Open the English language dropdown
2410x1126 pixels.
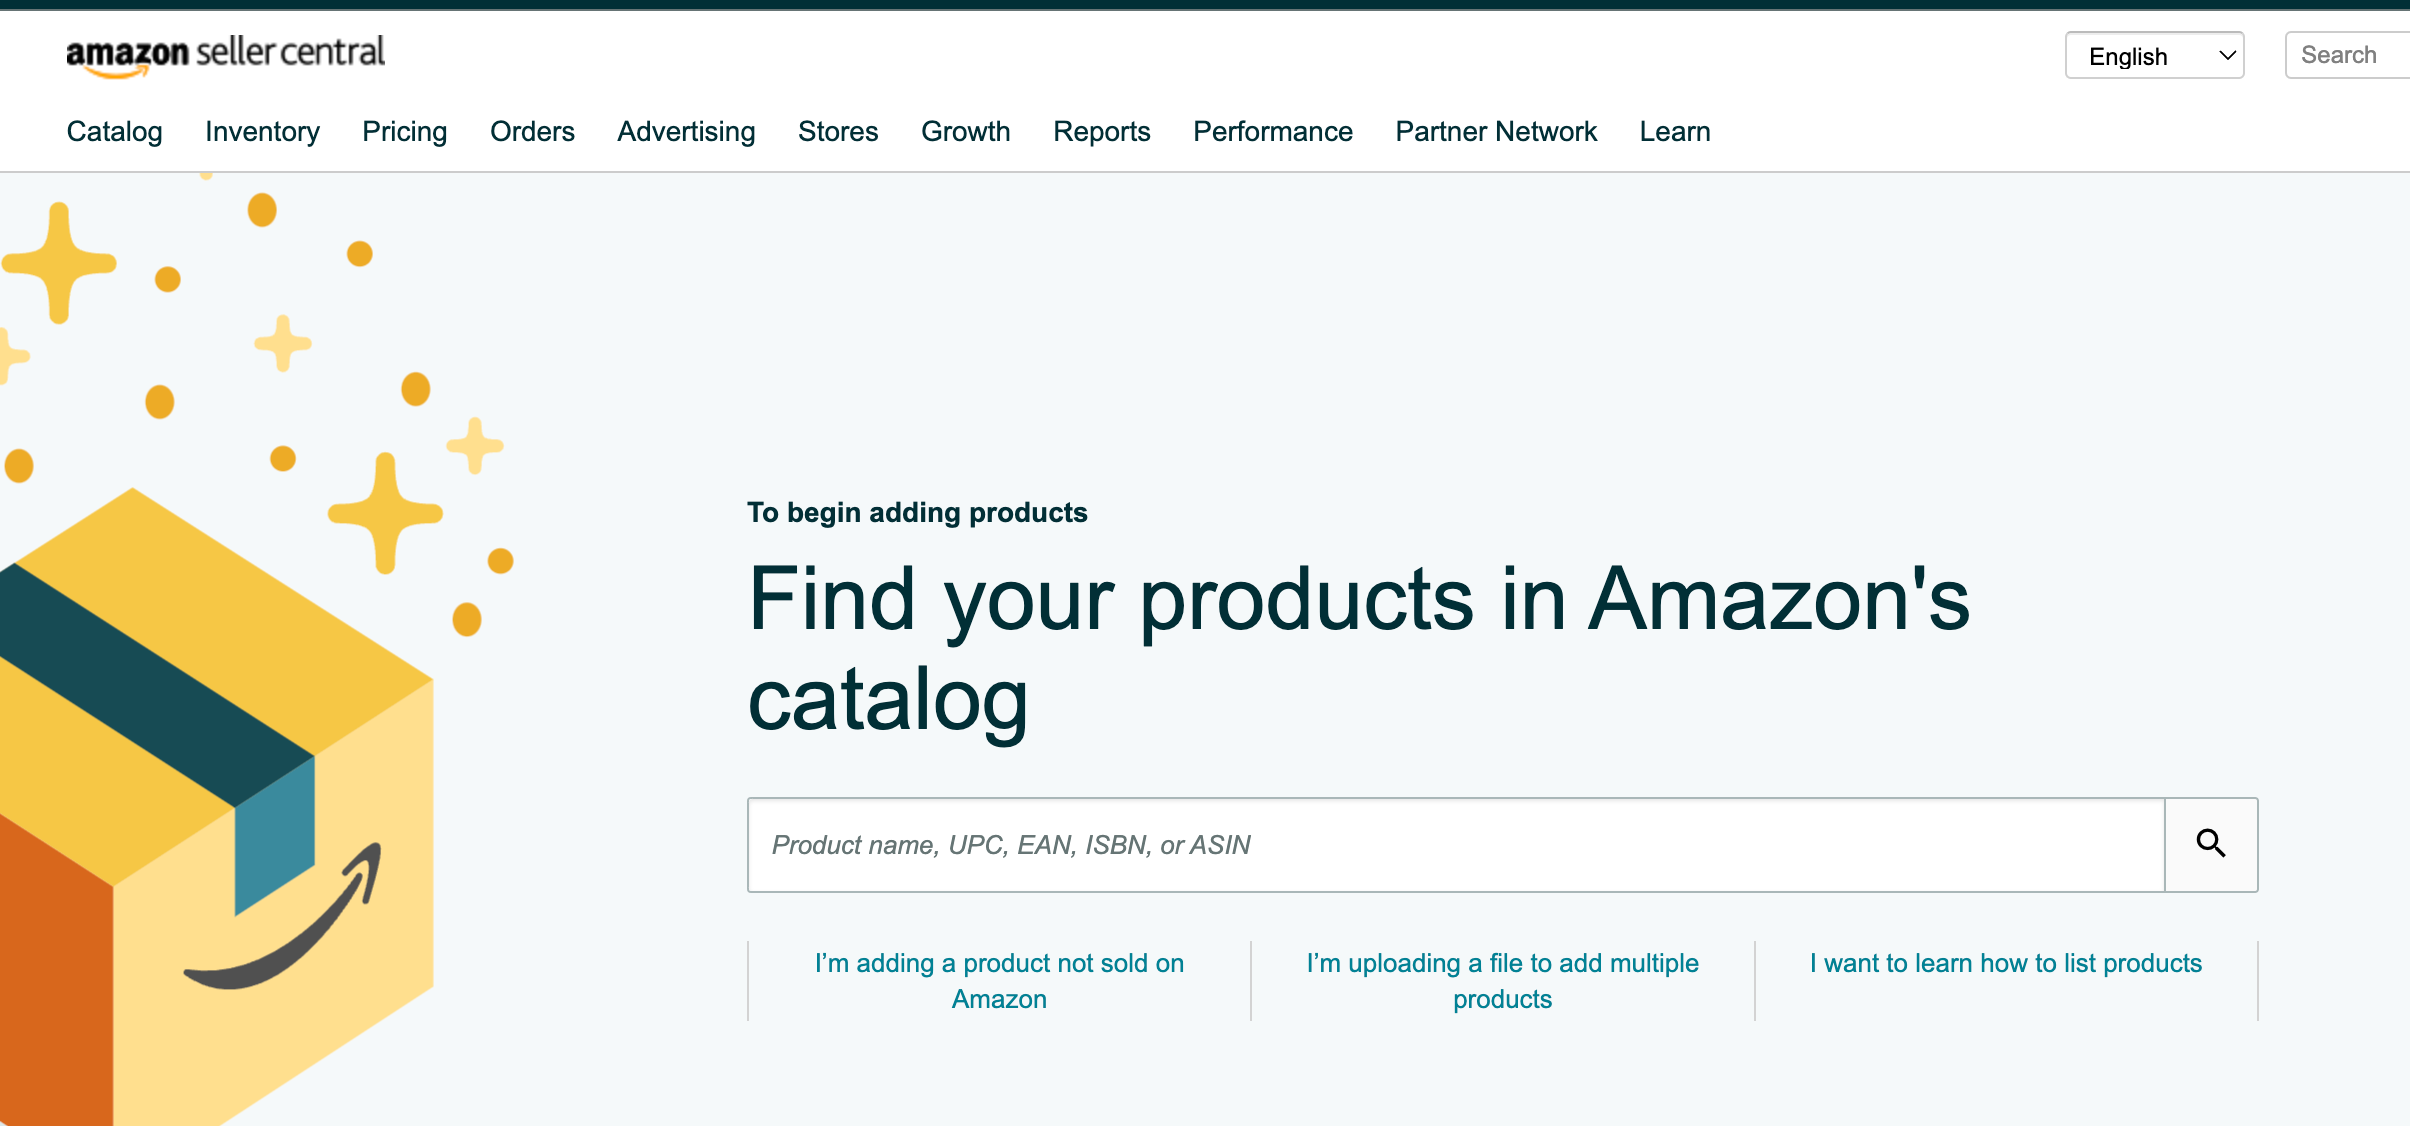pyautogui.click(x=2155, y=56)
